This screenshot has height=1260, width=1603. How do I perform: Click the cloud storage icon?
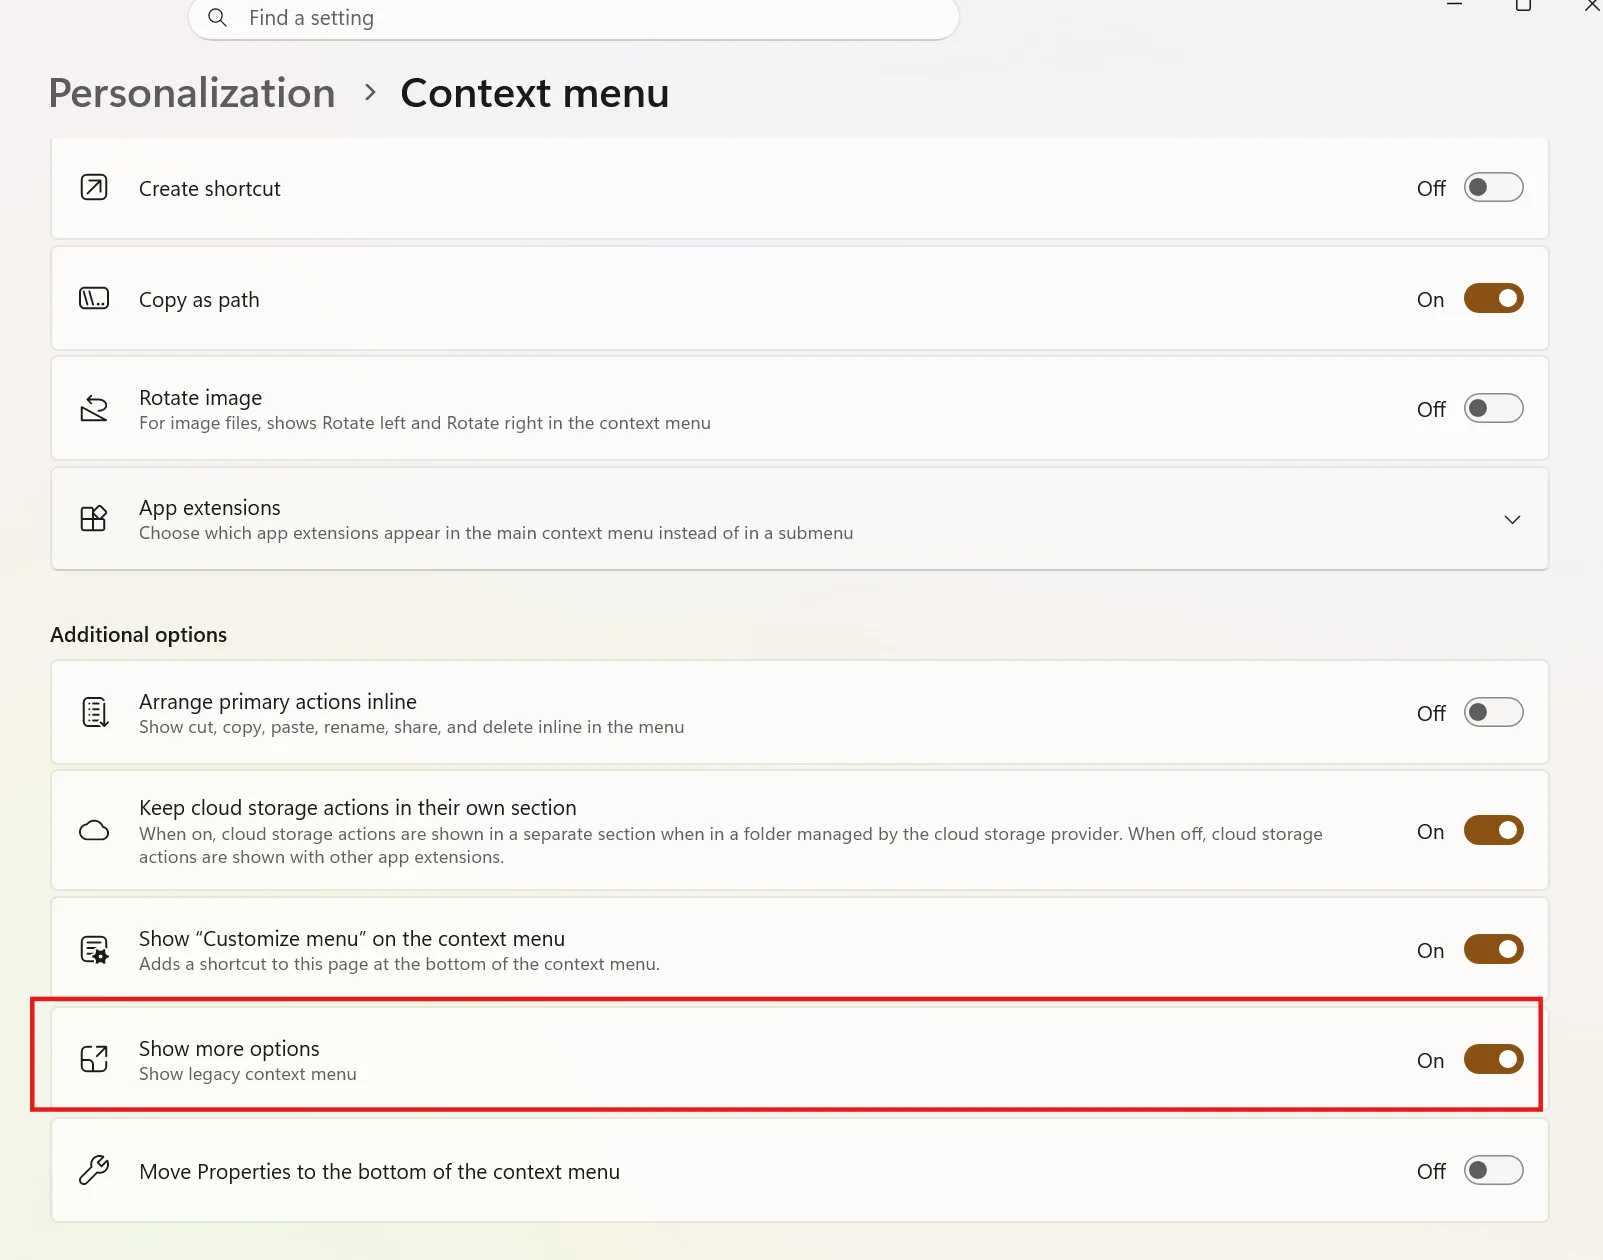pyautogui.click(x=94, y=831)
